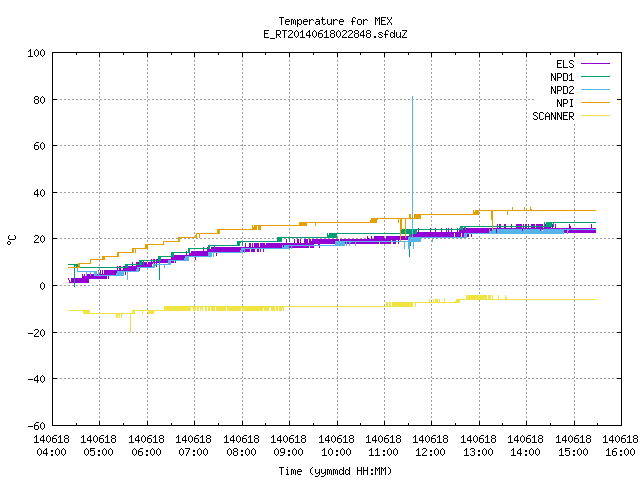The height and width of the screenshot is (480, 640).
Task: Click the y-axis value 0
Action: click(42, 286)
